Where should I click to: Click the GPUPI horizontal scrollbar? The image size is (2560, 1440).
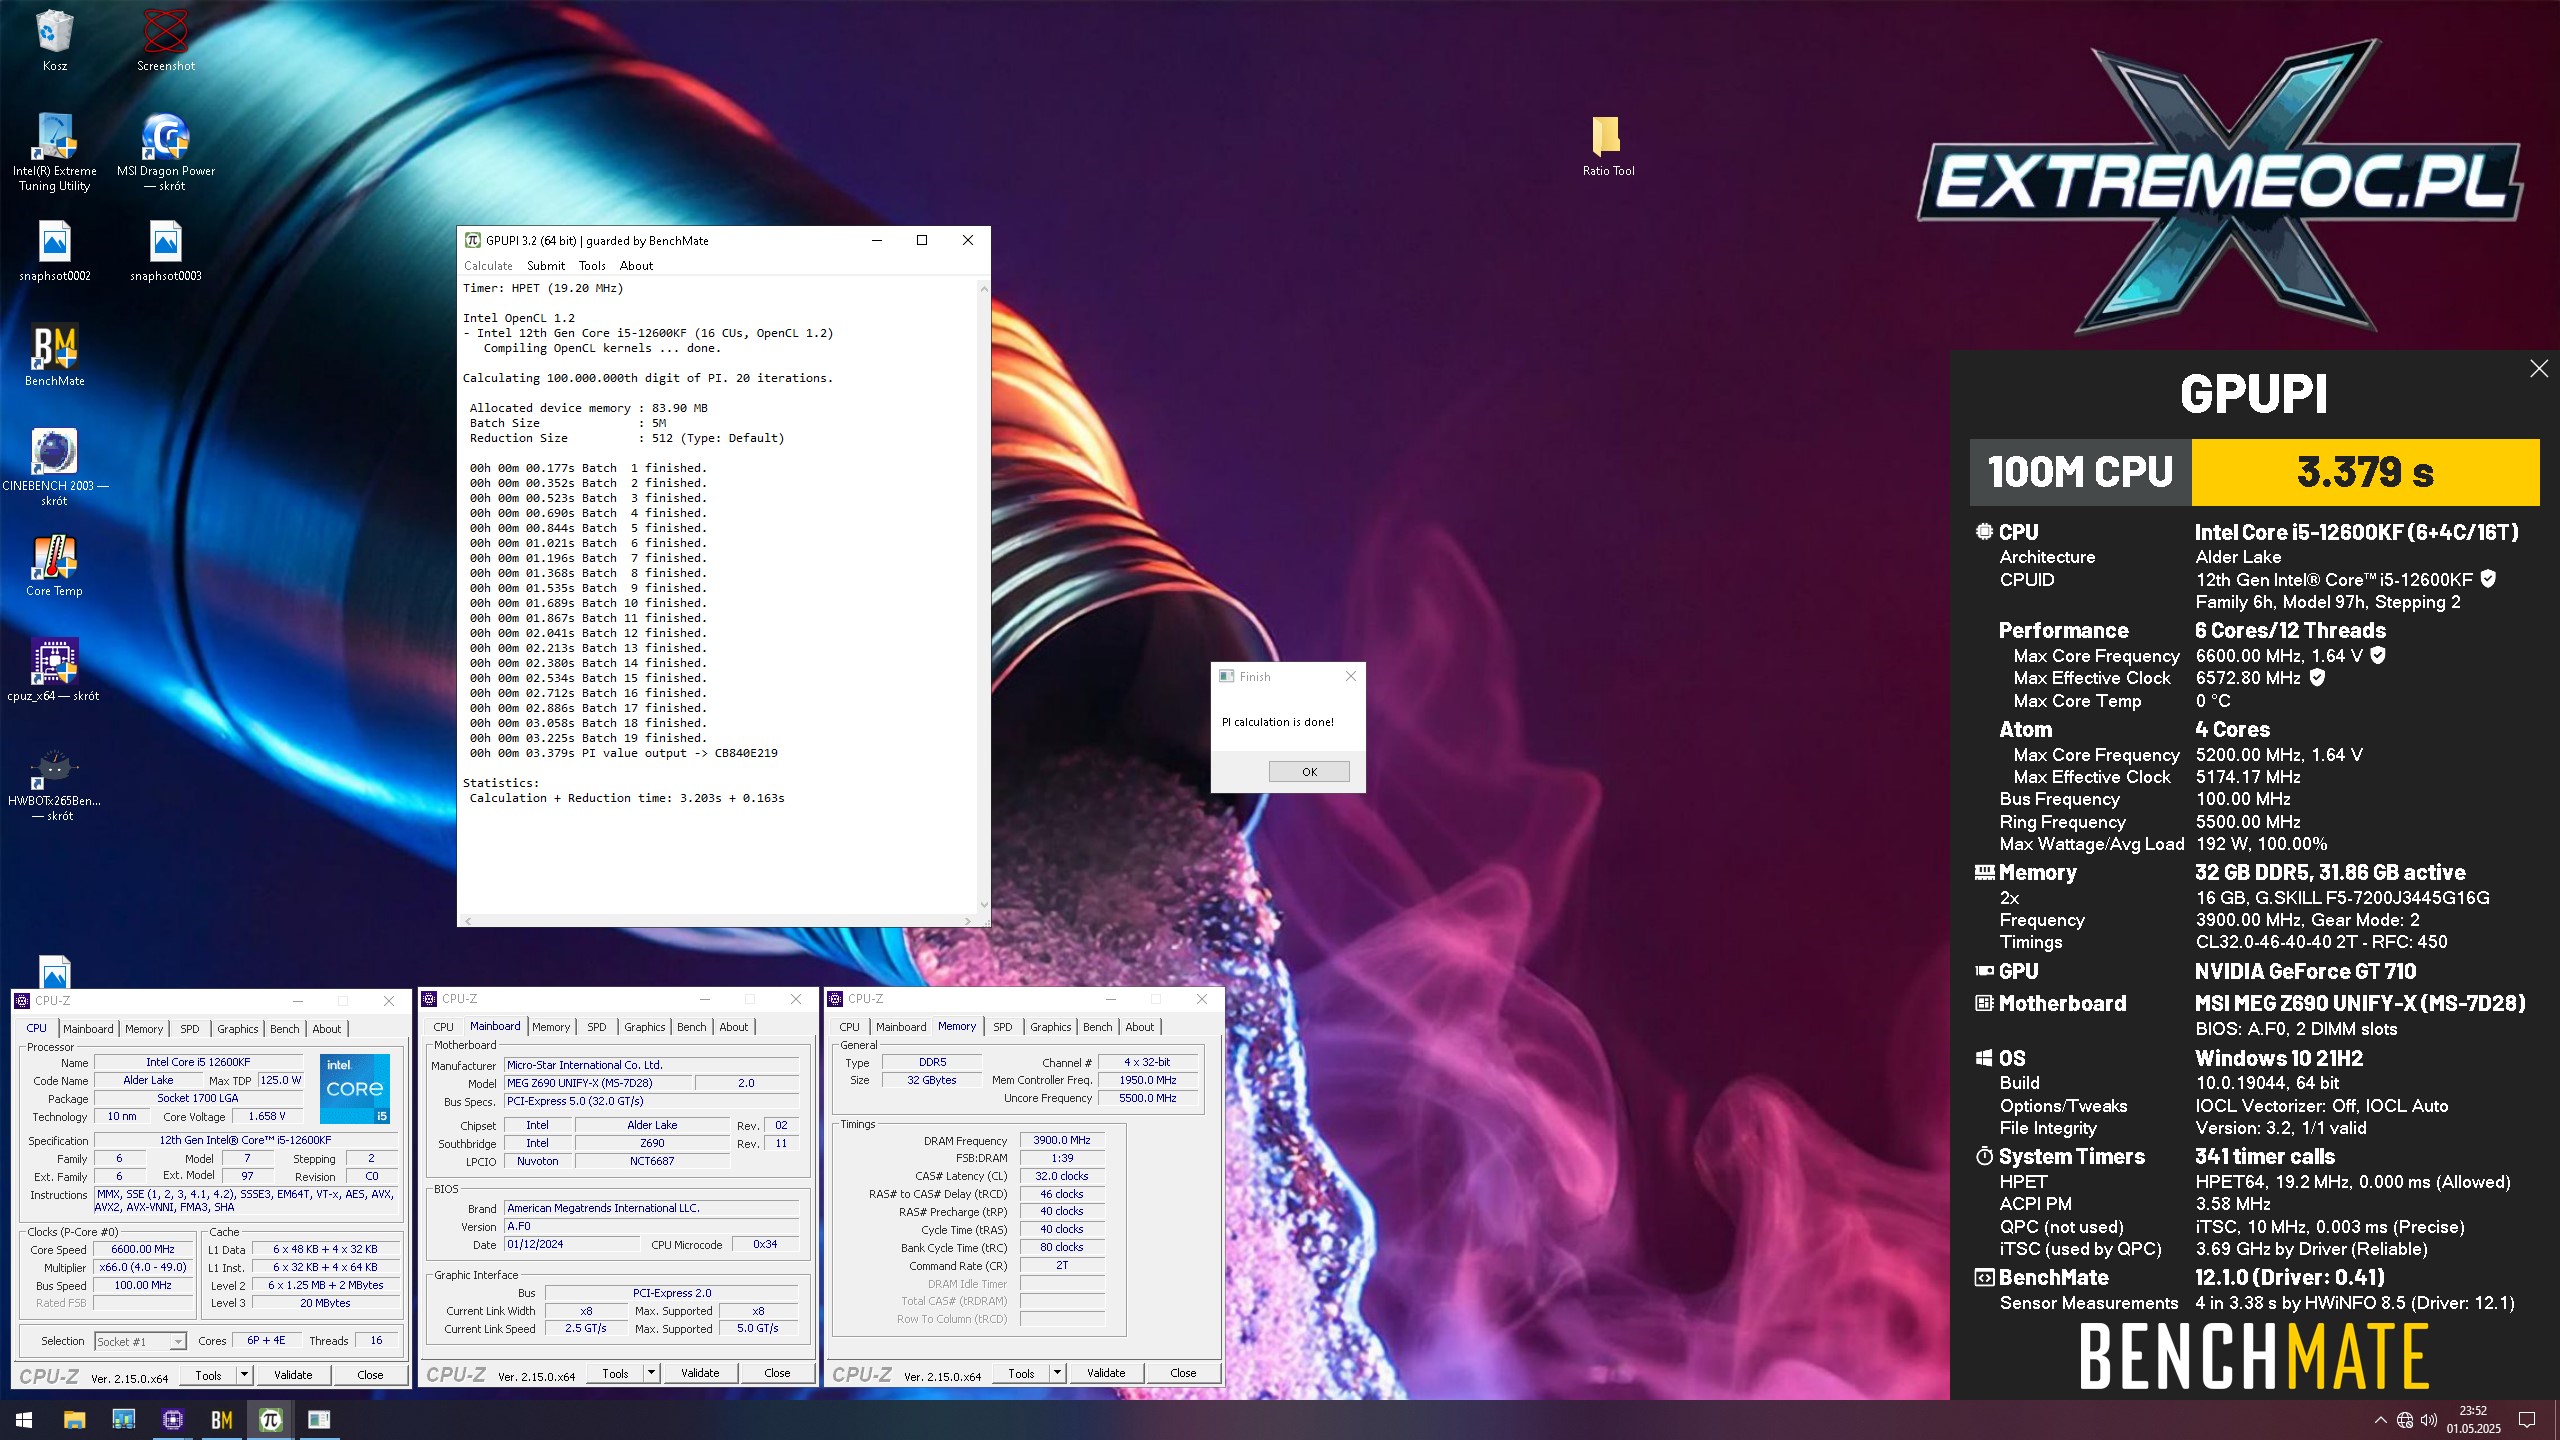(719, 920)
